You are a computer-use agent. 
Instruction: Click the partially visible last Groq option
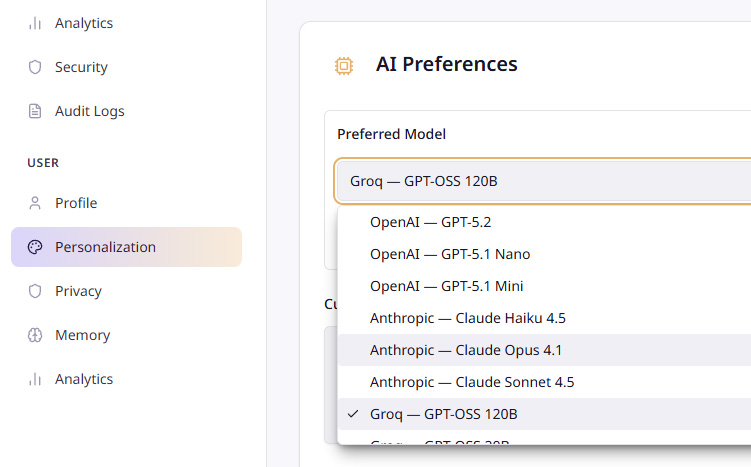(x=440, y=440)
